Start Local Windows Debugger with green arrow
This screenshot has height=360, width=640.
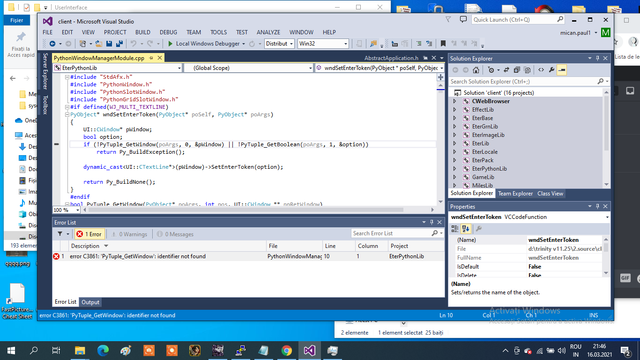coord(206,44)
